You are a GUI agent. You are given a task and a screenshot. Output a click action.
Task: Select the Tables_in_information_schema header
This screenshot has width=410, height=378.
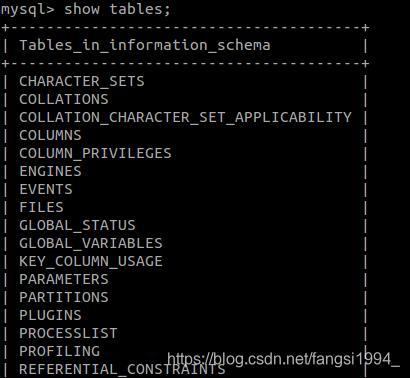pyautogui.click(x=145, y=45)
